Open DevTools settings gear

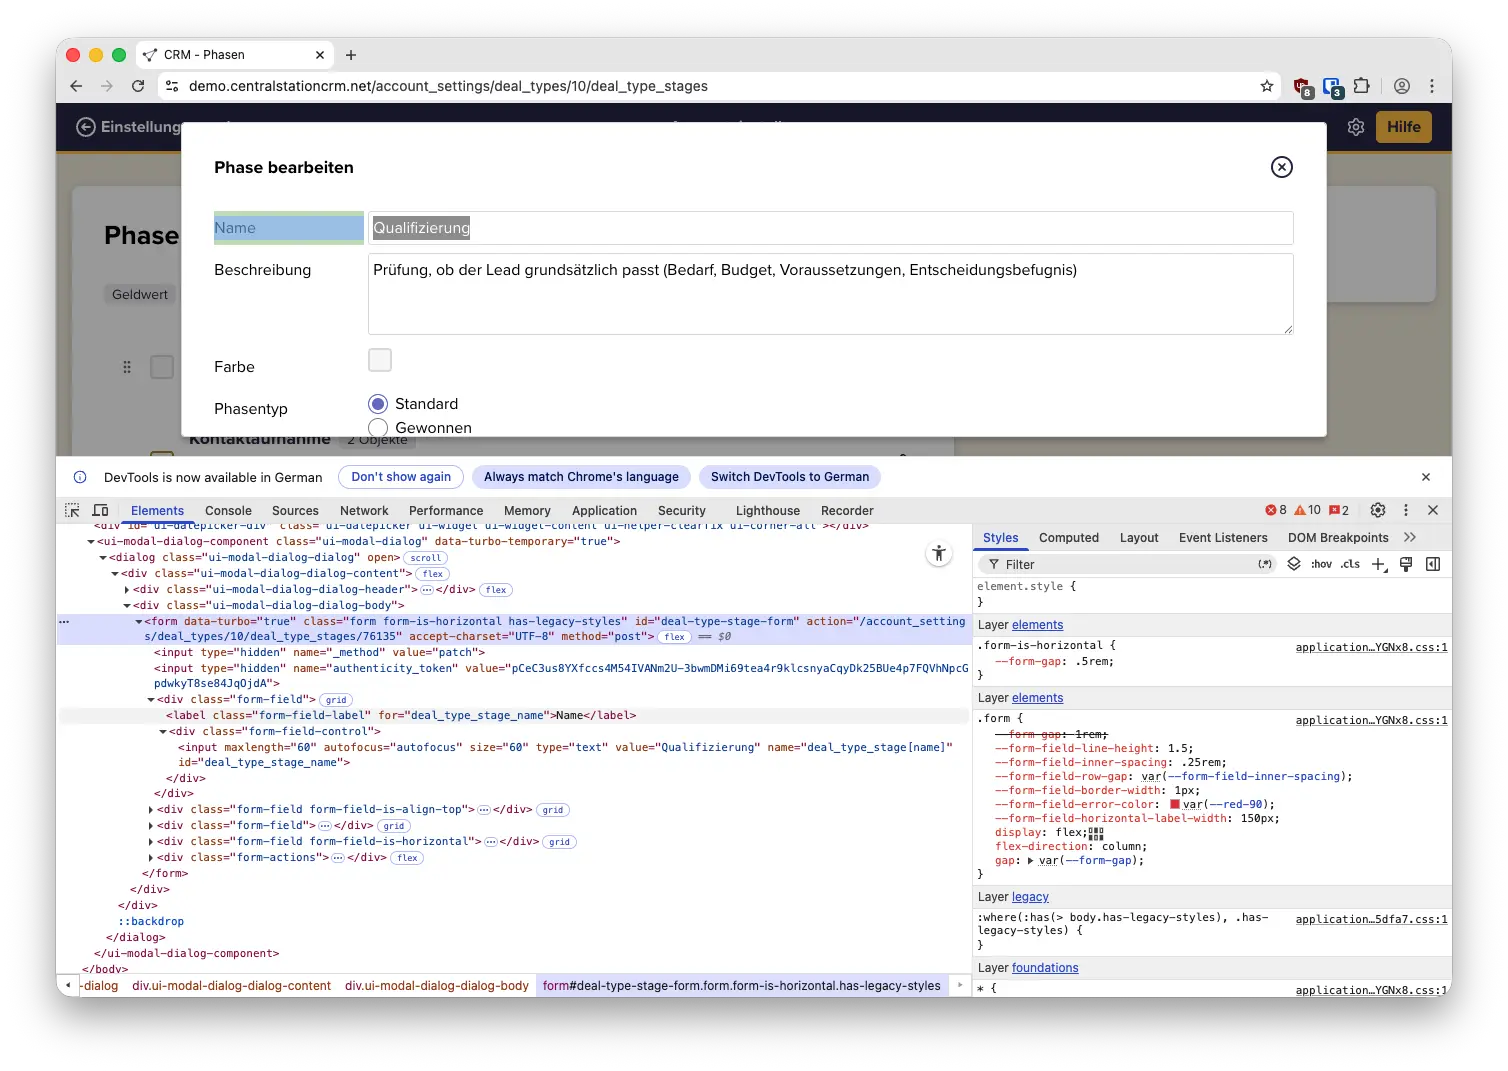tap(1377, 510)
